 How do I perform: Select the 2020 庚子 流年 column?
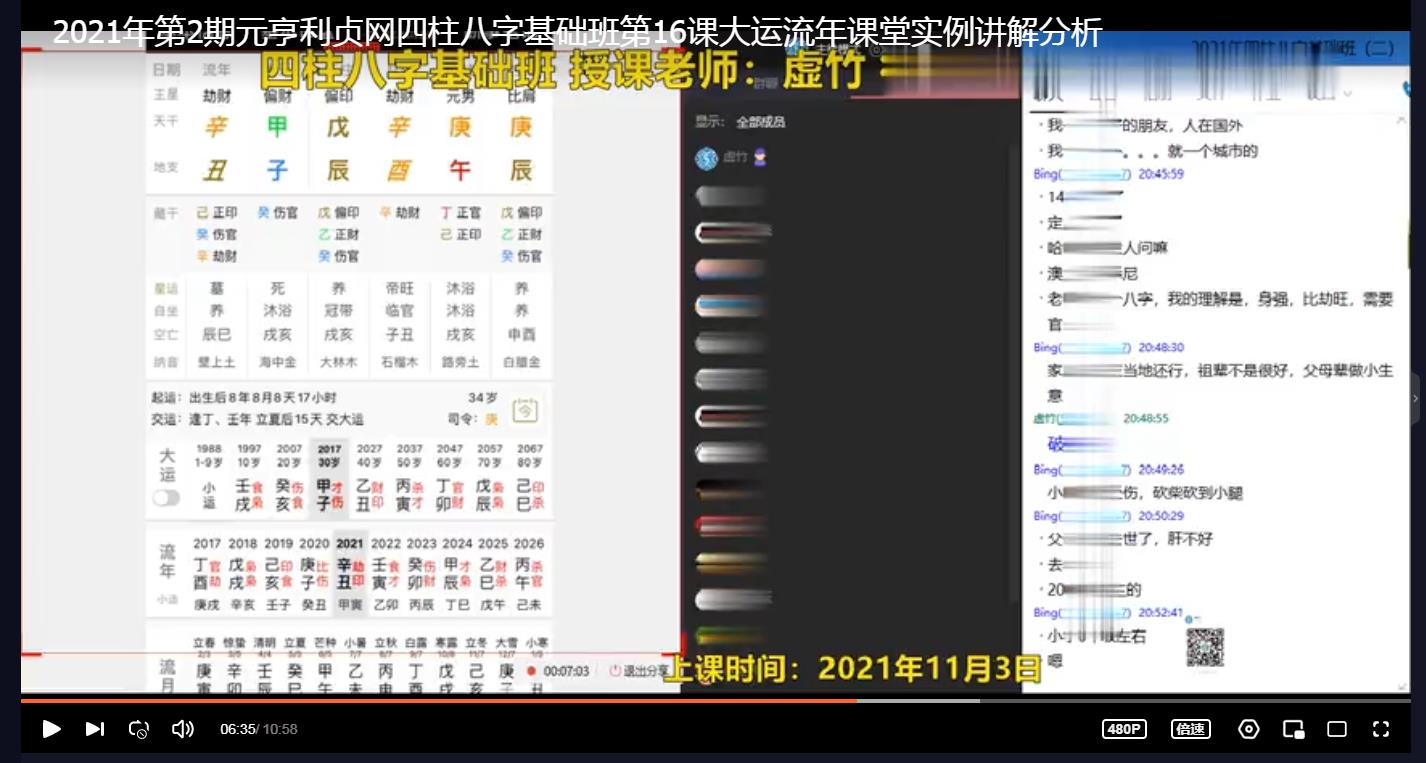pos(314,573)
